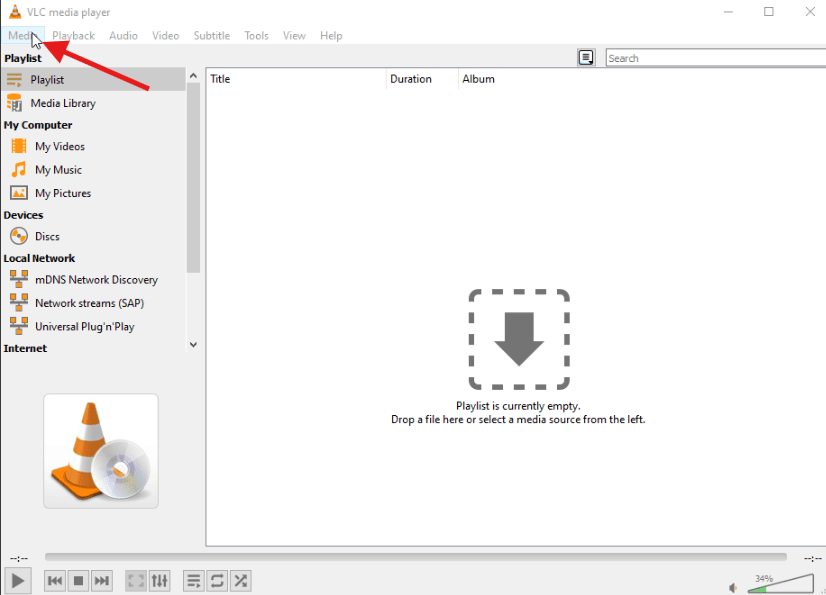Adjust the volume slider at 34%

pyautogui.click(x=781, y=584)
